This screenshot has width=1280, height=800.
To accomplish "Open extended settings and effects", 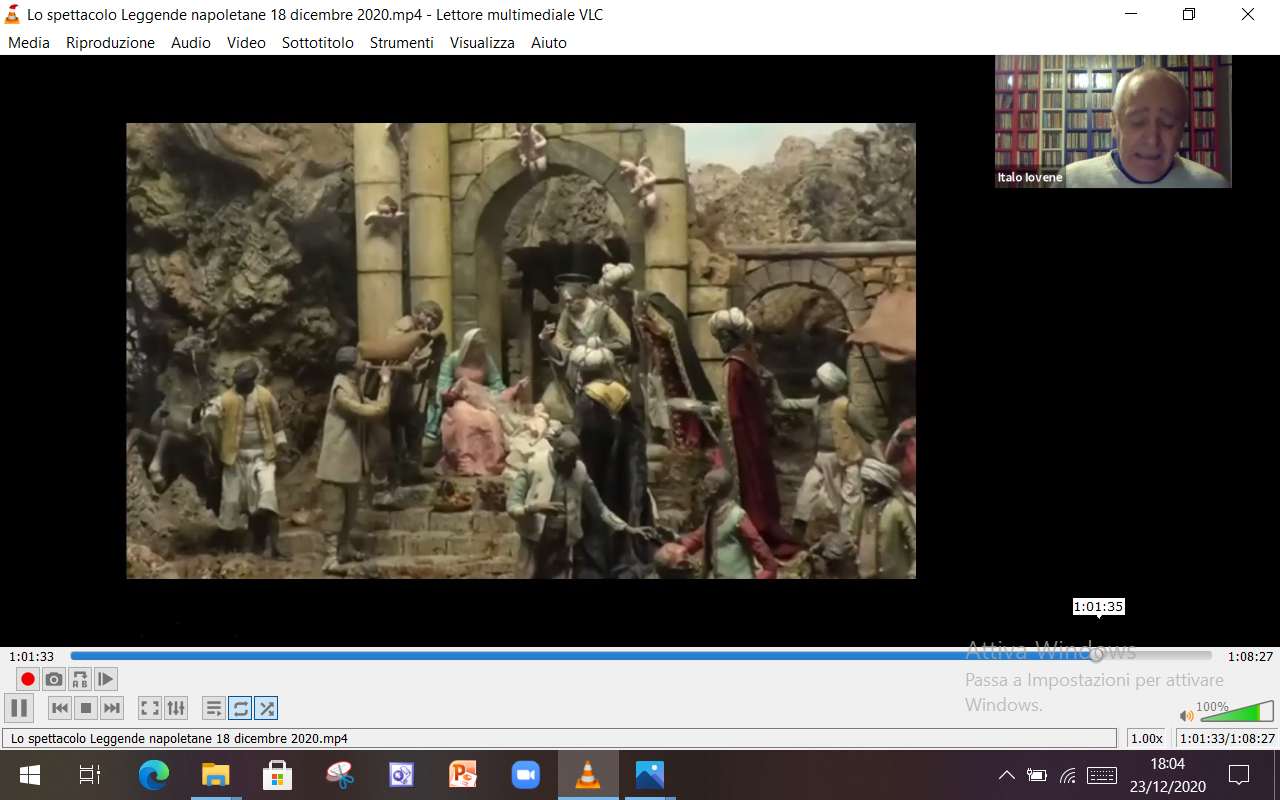I will click(176, 708).
